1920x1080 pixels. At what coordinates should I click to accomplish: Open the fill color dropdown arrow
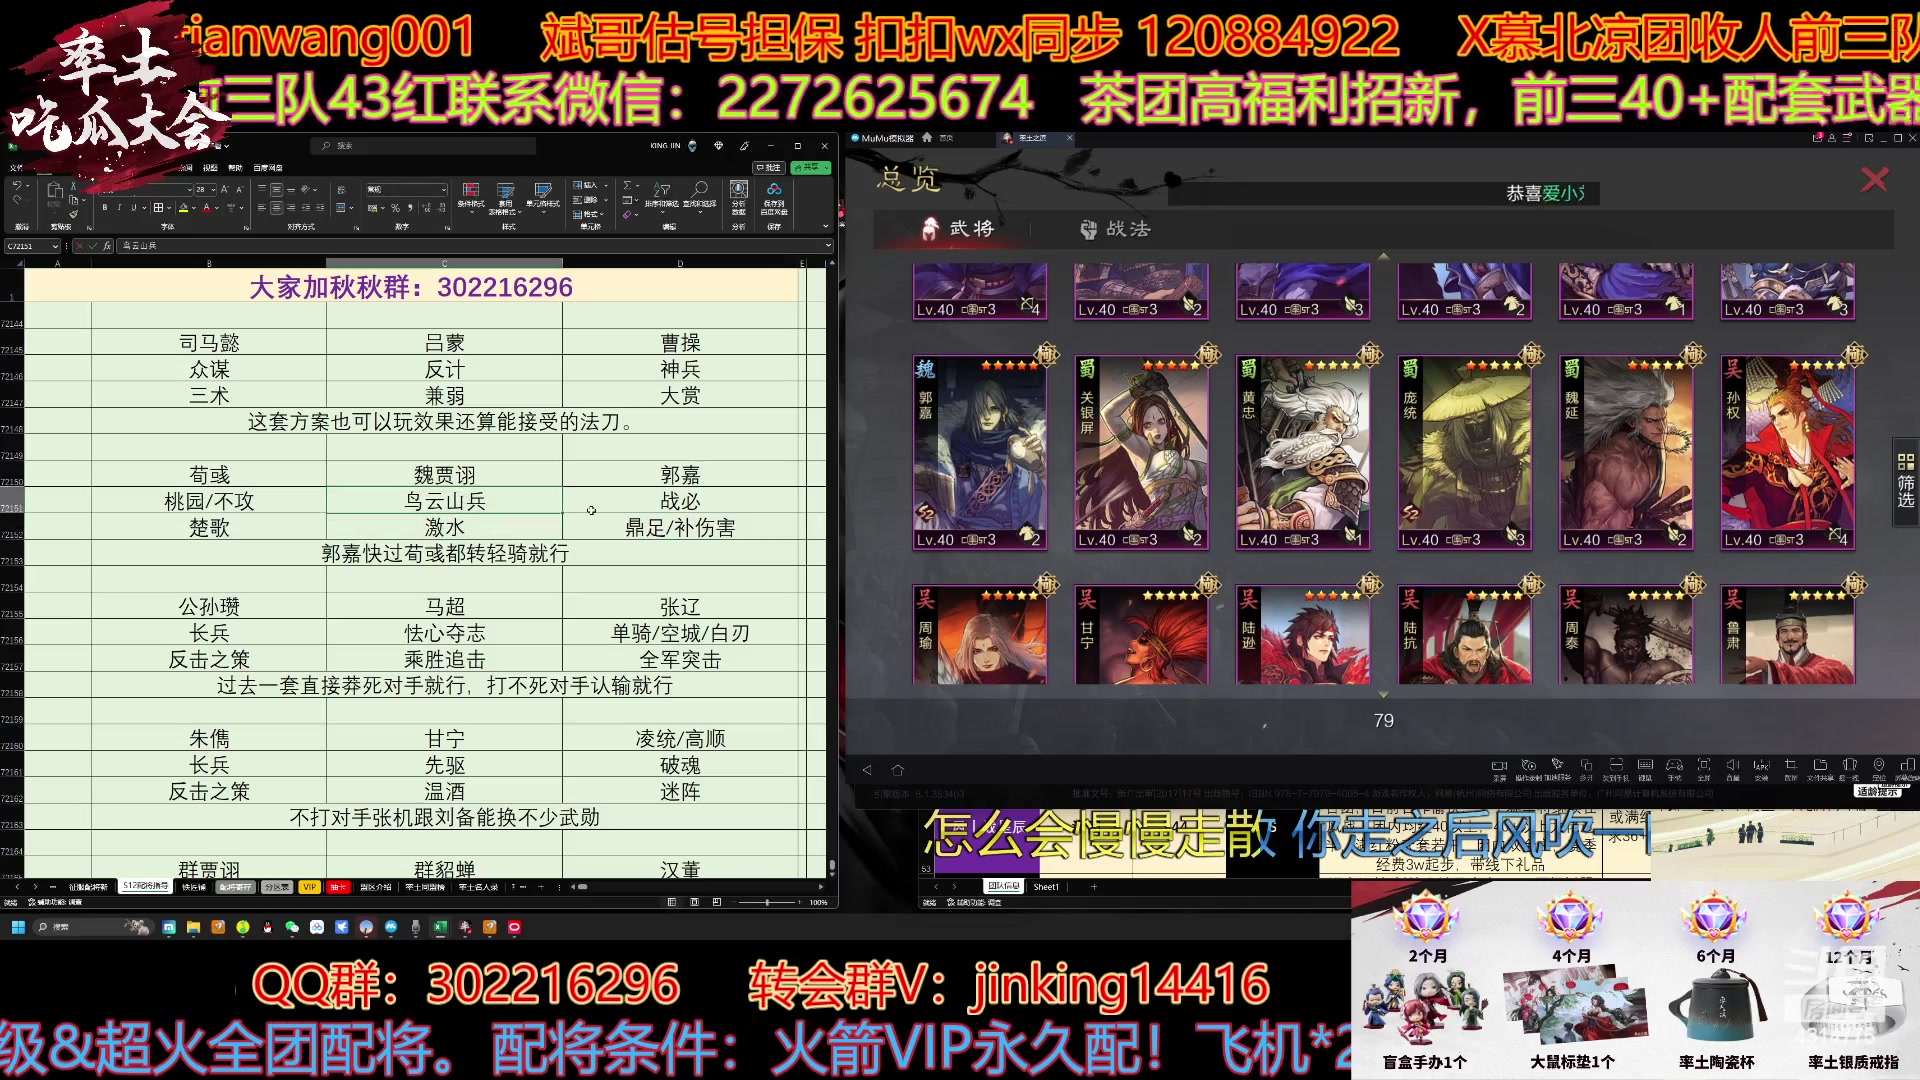193,208
